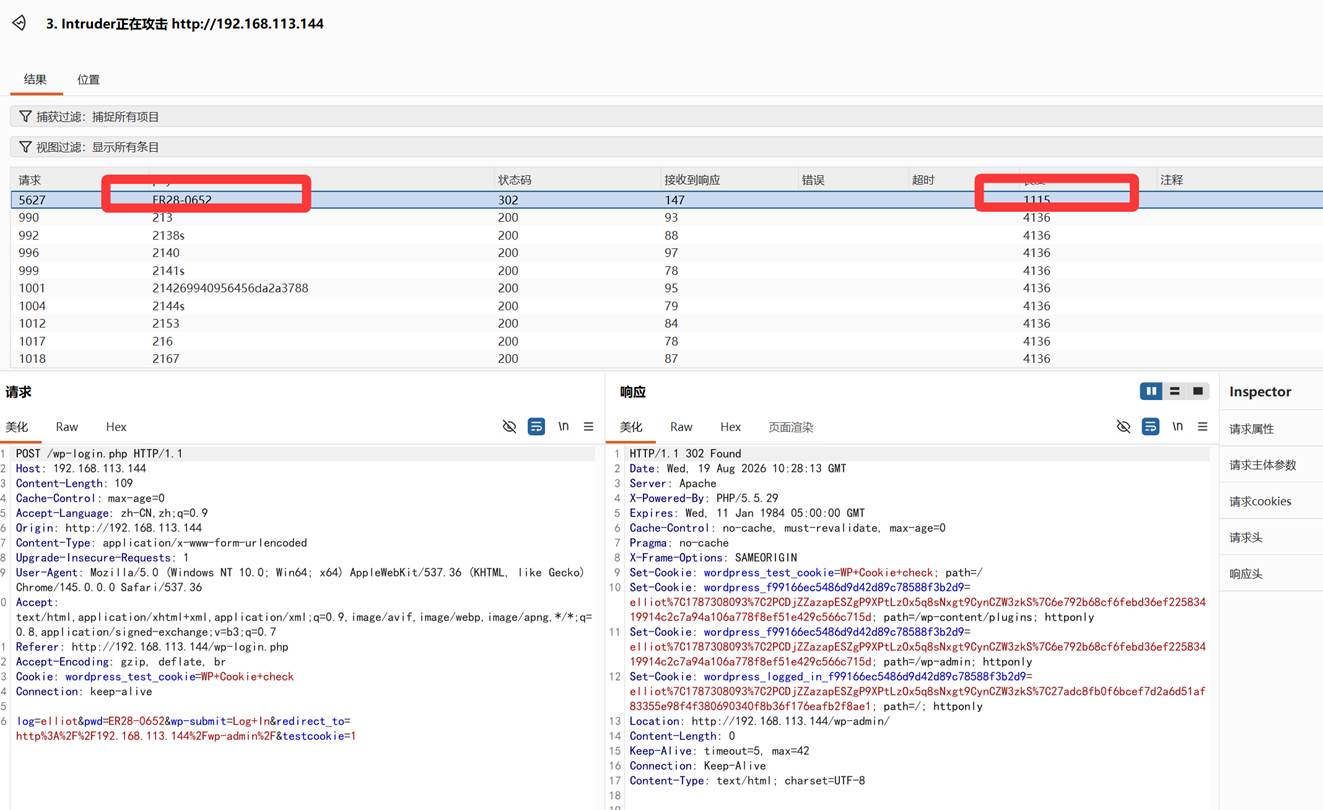Select the row with payload 2138s
Image resolution: width=1323 pixels, height=810 pixels.
666,236
